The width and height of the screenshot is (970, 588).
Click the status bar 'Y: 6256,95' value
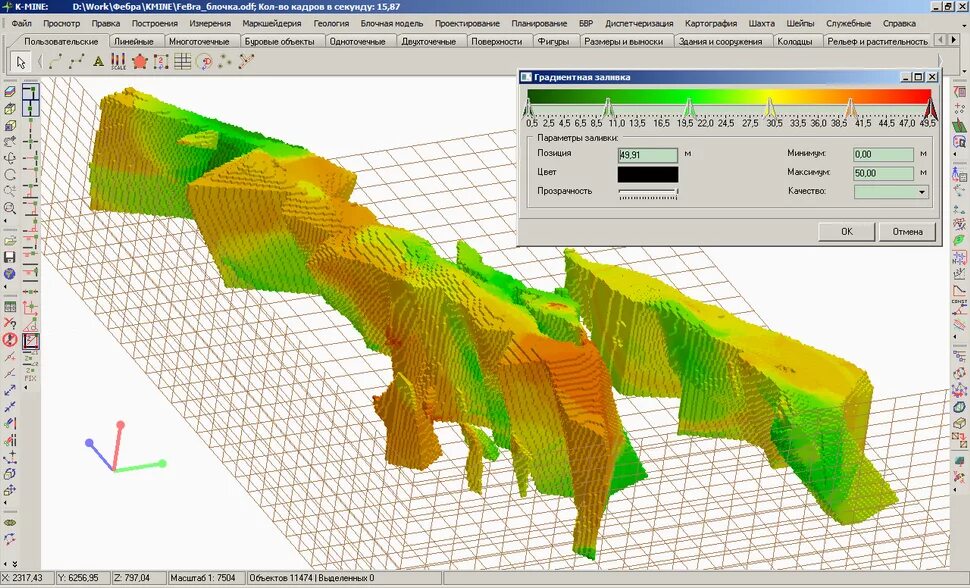pos(78,578)
